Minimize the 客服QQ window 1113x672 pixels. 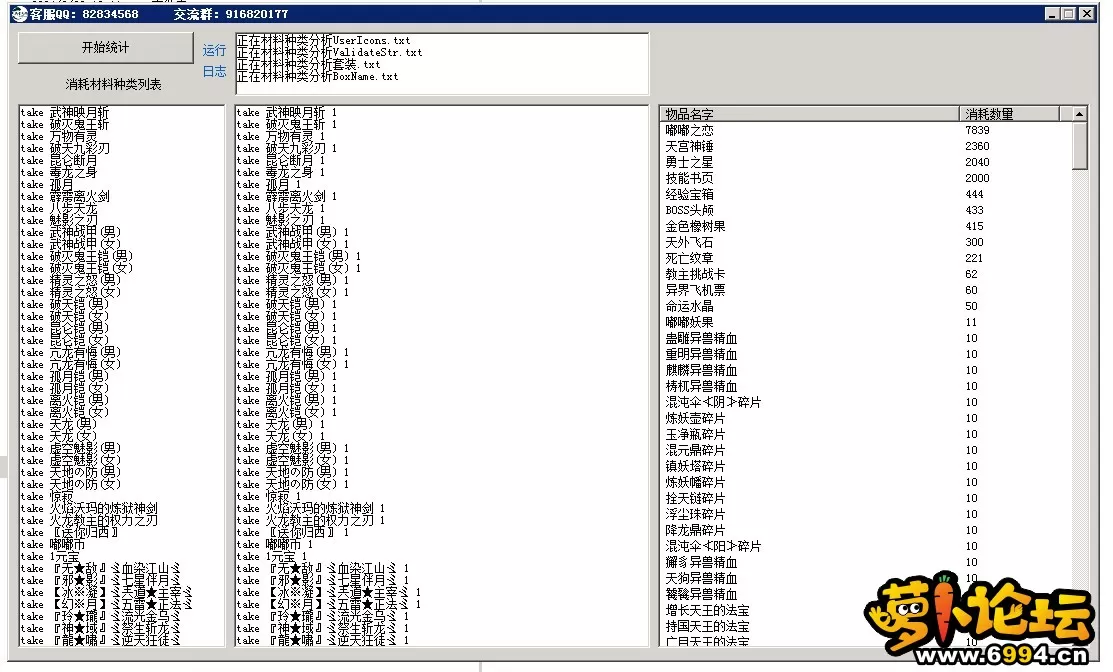(x=1053, y=13)
